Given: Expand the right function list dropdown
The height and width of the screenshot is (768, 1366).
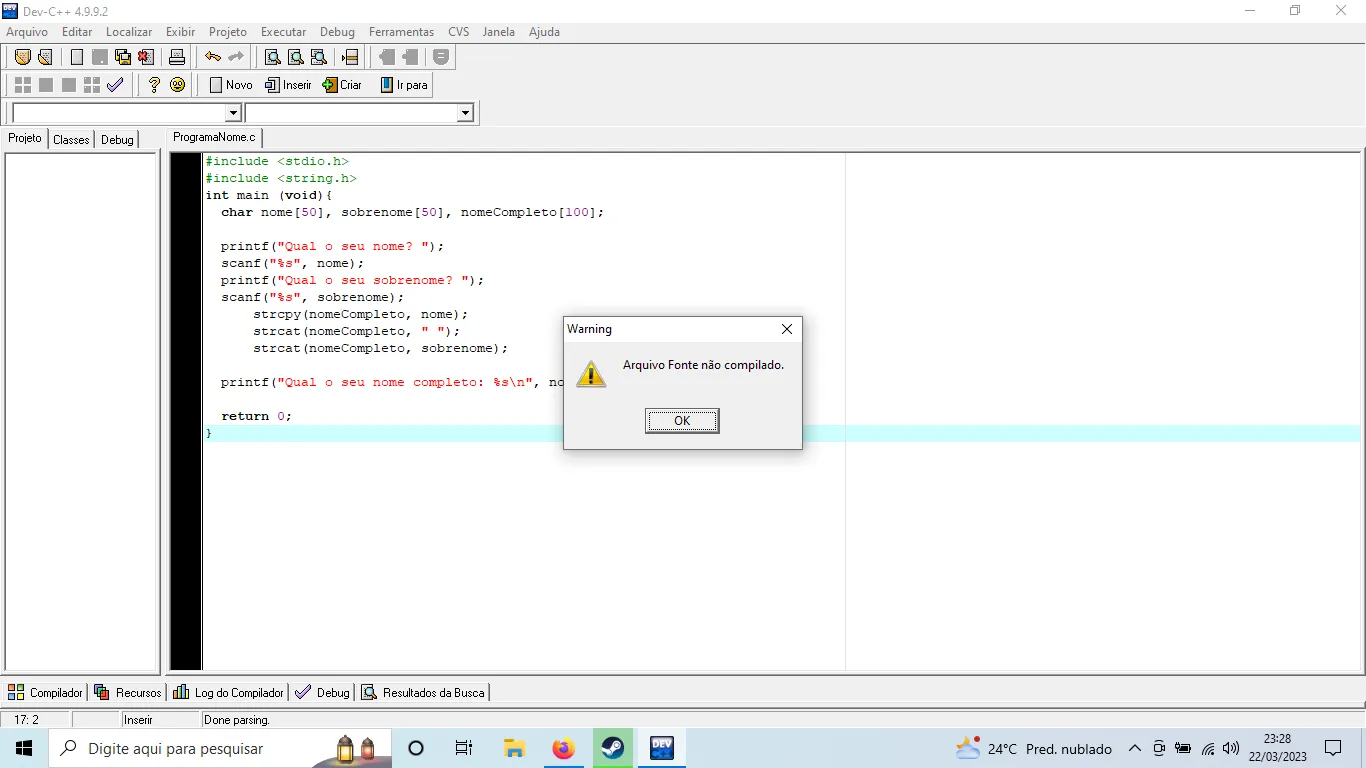Looking at the screenshot, I should point(465,113).
